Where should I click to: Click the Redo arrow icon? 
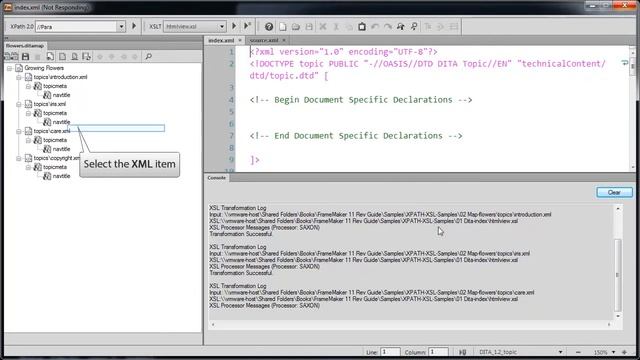pos(388,27)
